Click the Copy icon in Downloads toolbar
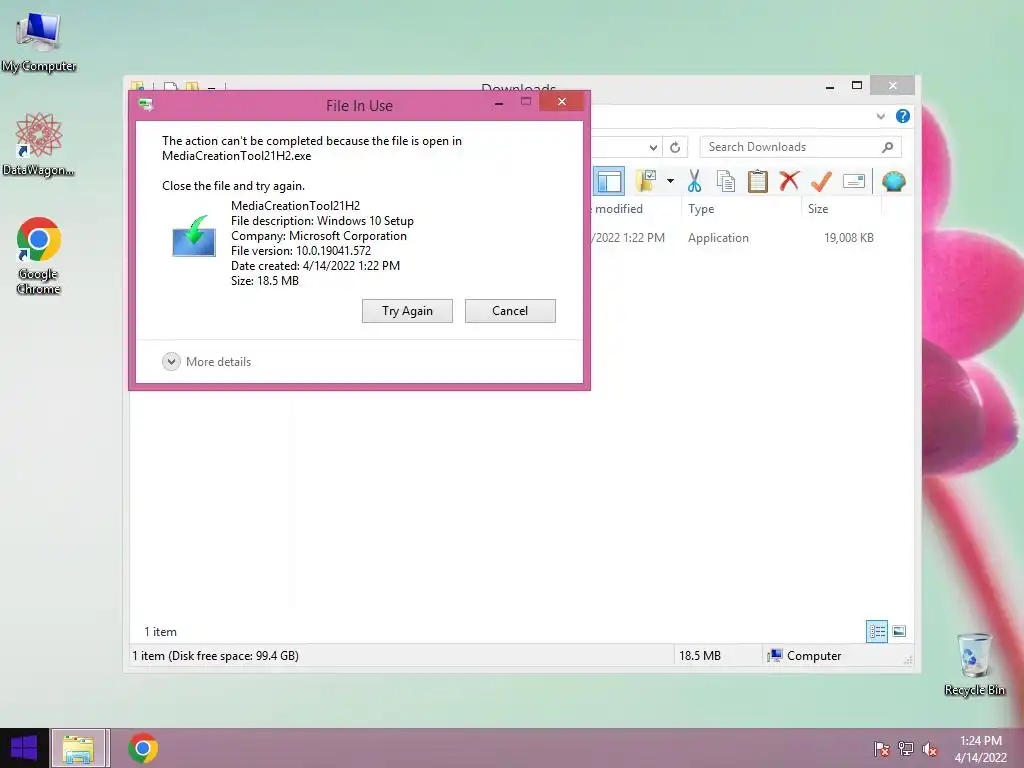Screen dimensions: 1024x768 [x=726, y=181]
